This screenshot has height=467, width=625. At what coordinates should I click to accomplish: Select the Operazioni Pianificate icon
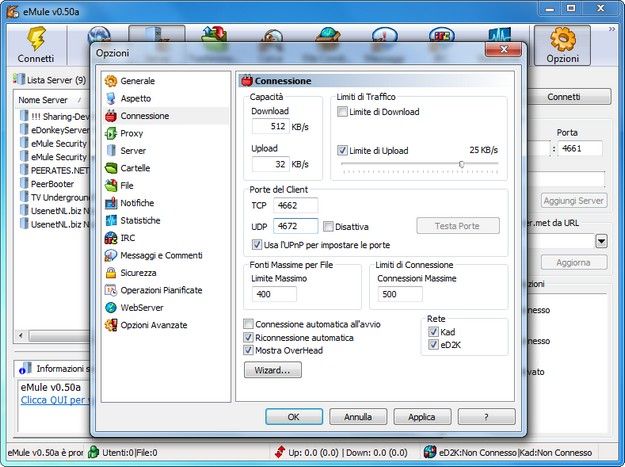(111, 290)
